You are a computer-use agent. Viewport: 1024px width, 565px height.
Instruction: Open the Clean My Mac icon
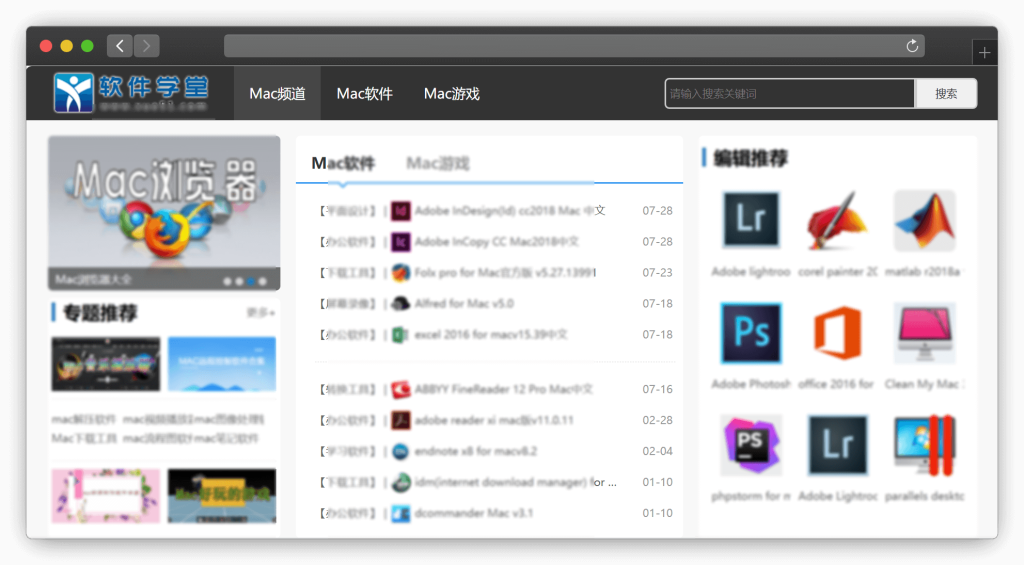[x=924, y=333]
